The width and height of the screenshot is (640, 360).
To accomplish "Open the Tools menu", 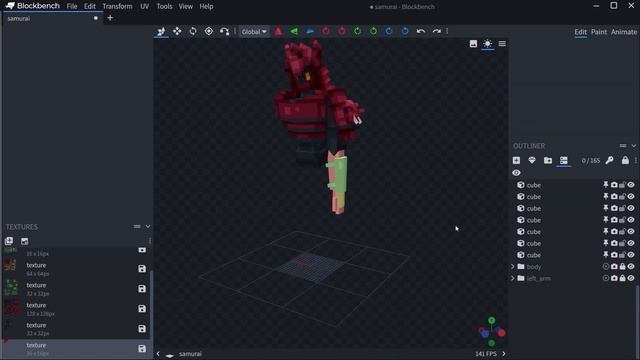I will pos(164,7).
